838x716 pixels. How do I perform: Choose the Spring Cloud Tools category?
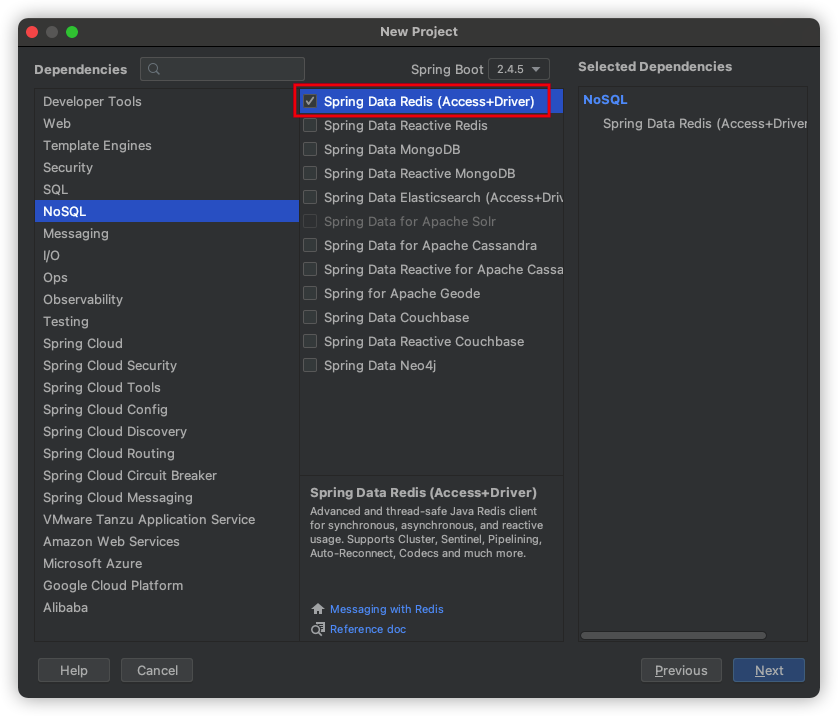coord(167,387)
